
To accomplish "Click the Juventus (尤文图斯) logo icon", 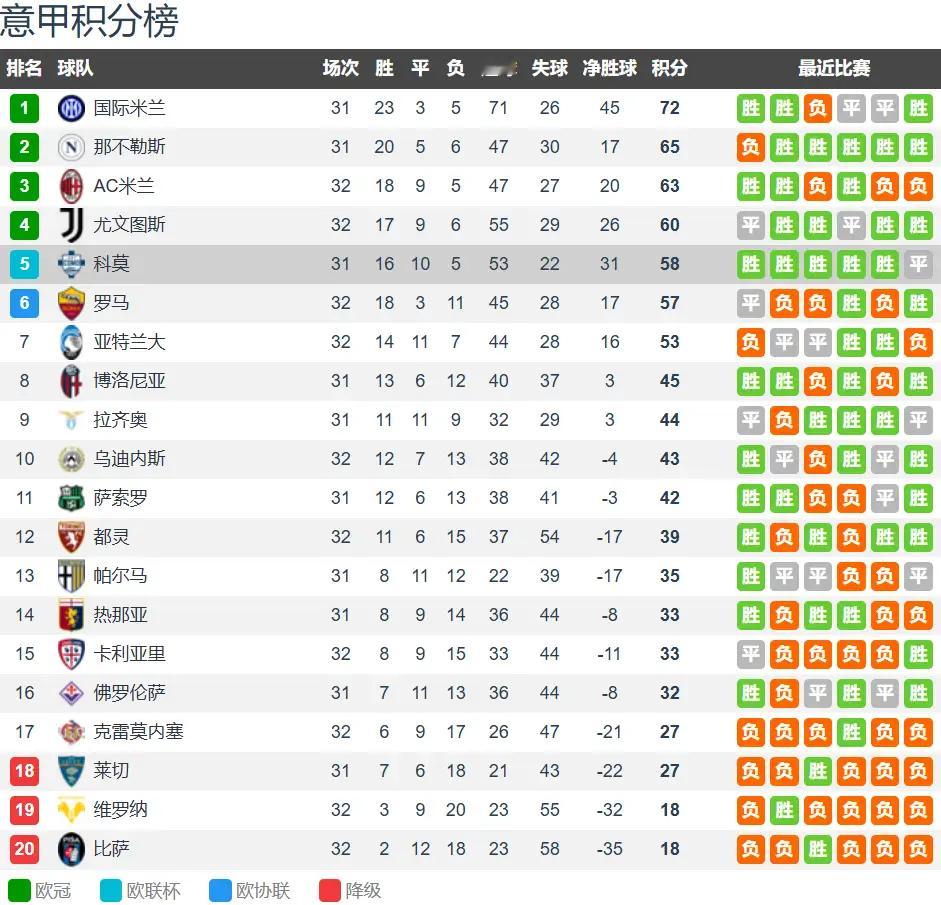I will click(x=72, y=225).
